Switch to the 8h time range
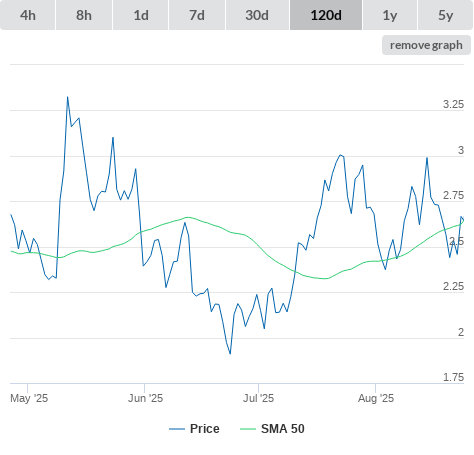Viewport: 474px width, 455px height. click(x=84, y=15)
